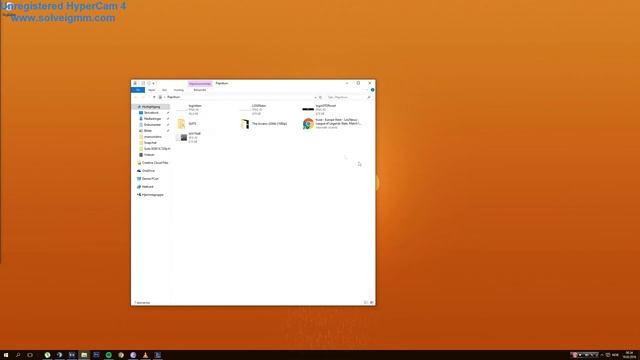Select the Chrome HTML file in Papirkurv

tap(332, 124)
